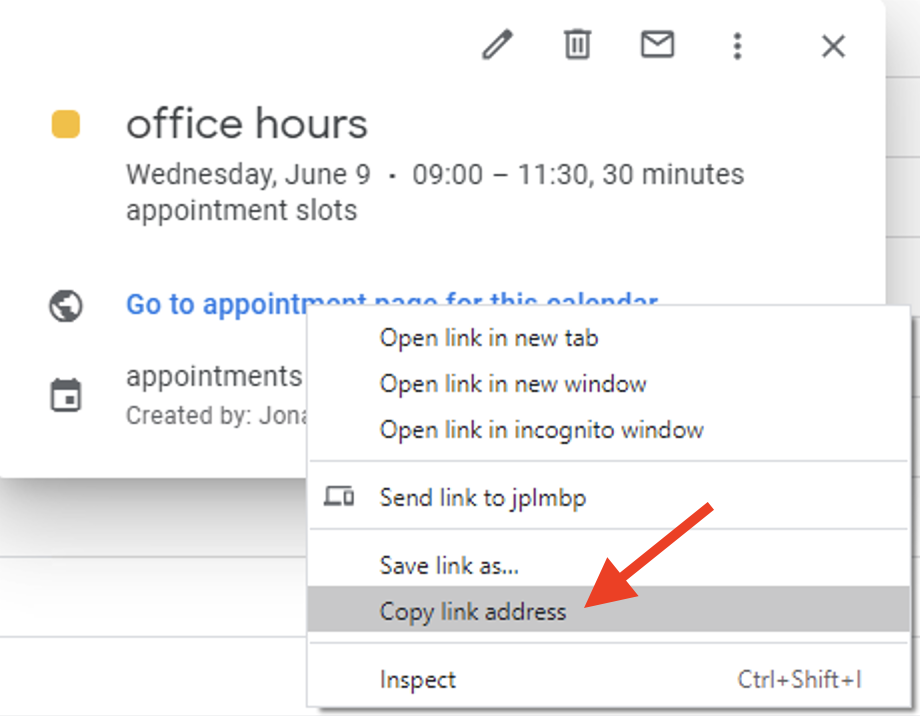Viewport: 920px width, 716px height.
Task: Click the "office hours" event title
Action: 247,124
